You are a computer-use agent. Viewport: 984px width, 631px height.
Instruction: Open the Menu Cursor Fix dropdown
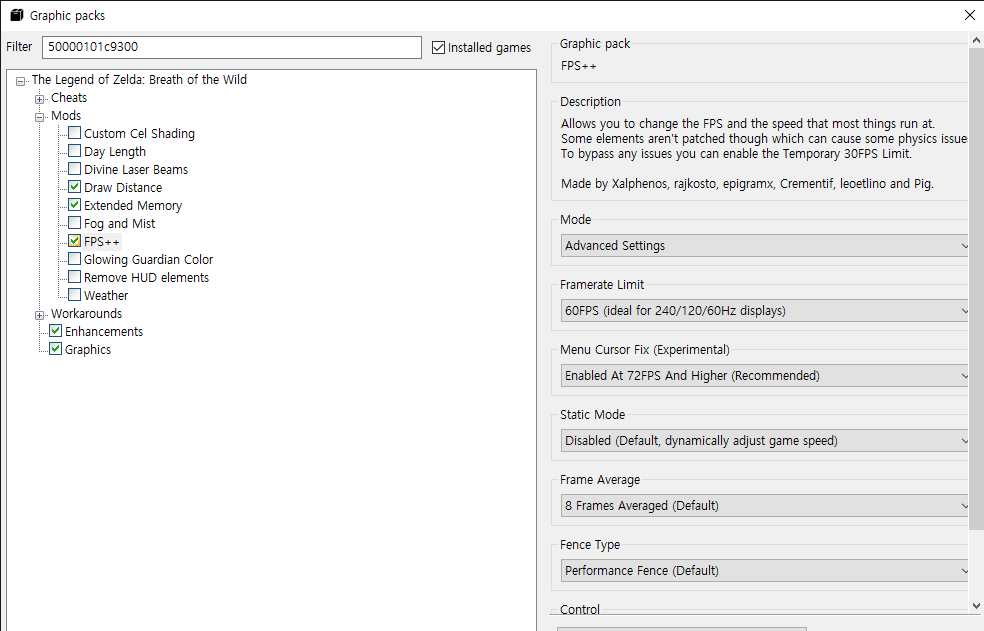click(764, 375)
